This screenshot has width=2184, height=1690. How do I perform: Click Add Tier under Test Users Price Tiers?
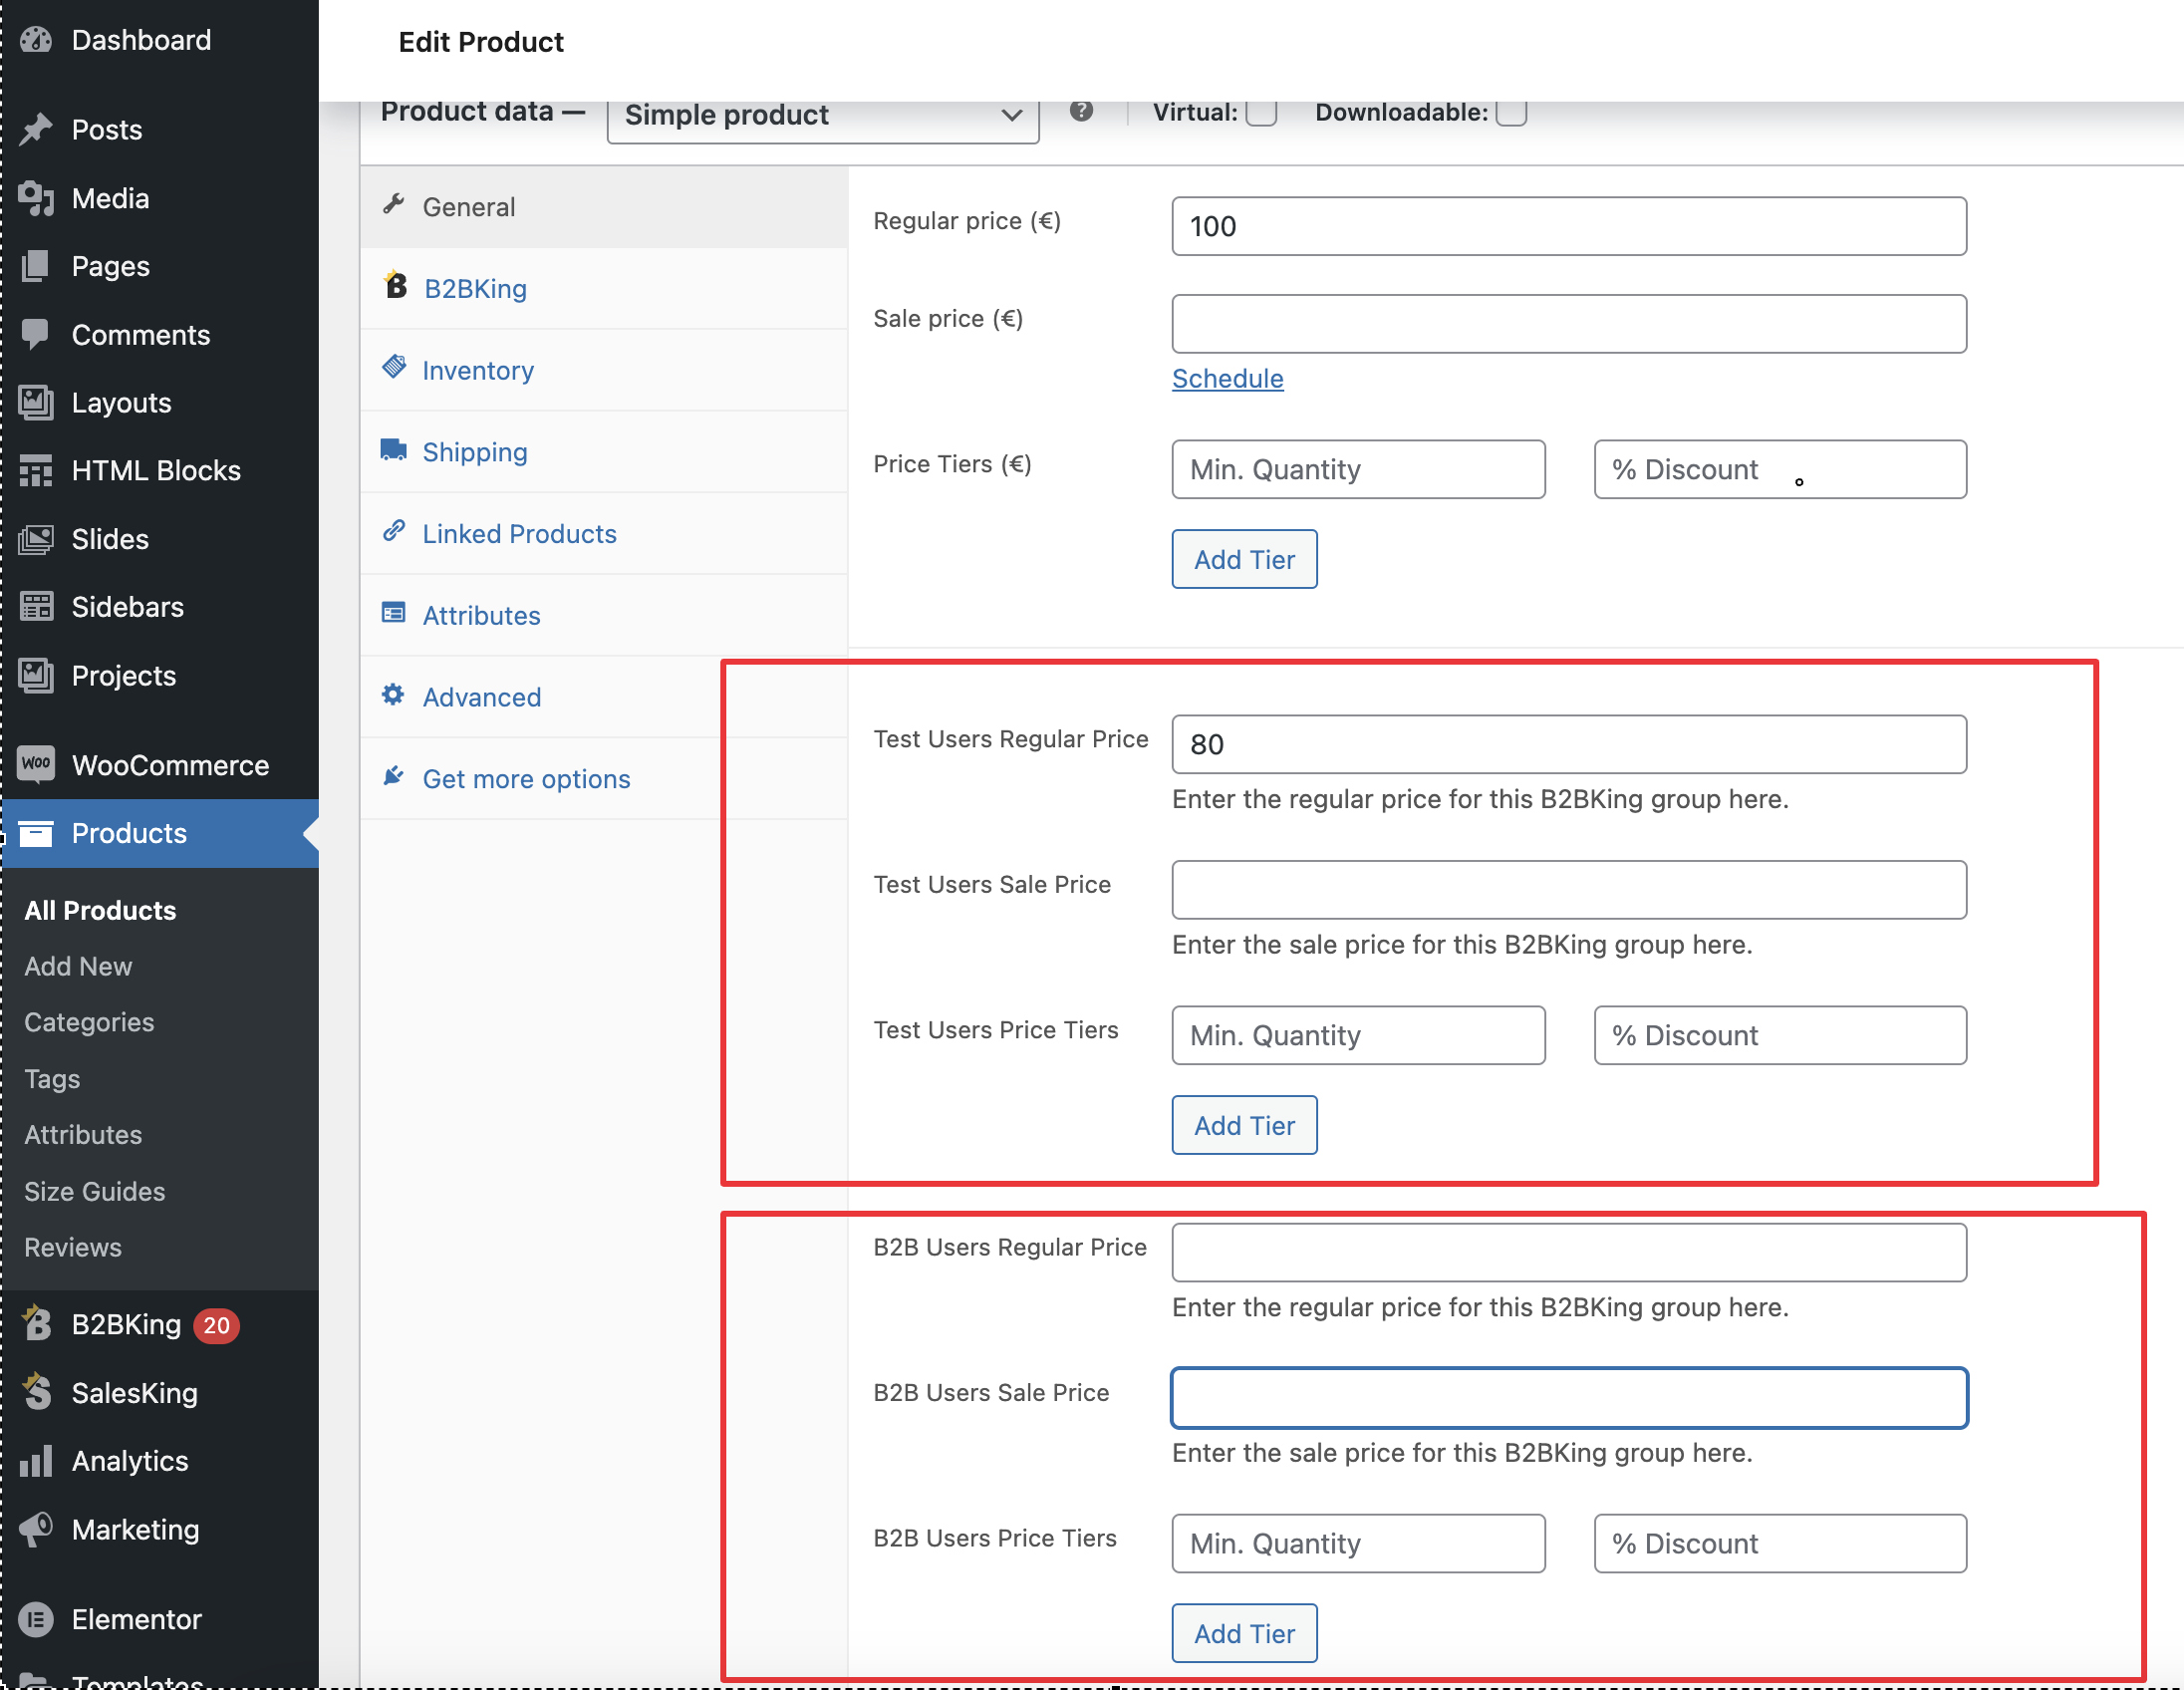click(1244, 1125)
